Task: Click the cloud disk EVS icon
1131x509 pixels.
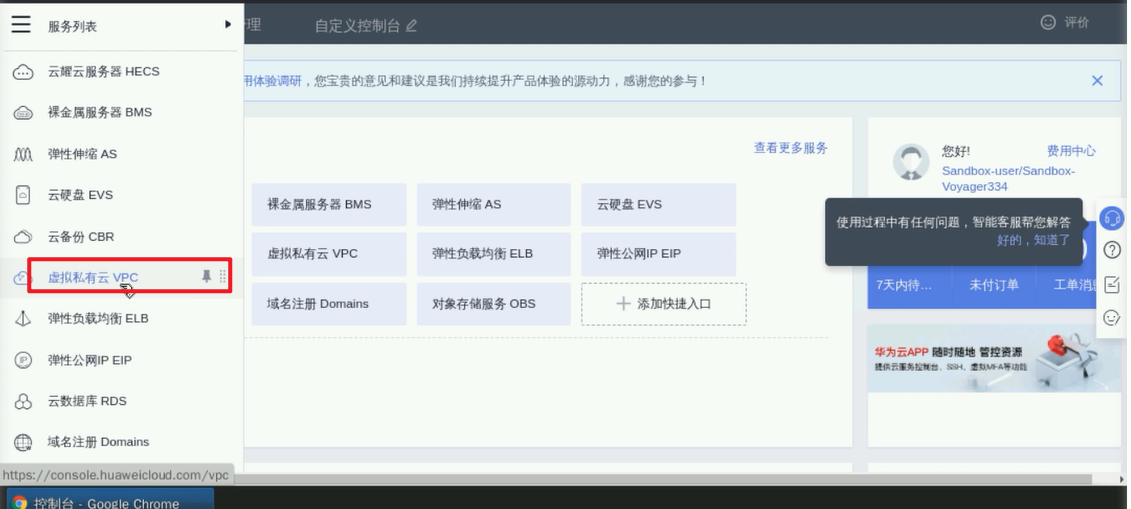Action: pos(23,195)
